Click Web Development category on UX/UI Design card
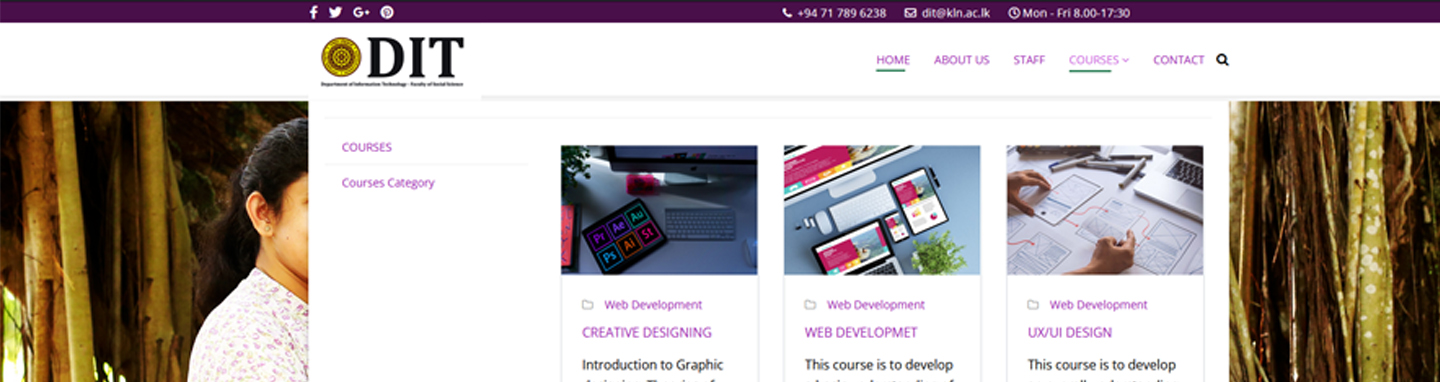The image size is (1440, 382). [x=1099, y=305]
